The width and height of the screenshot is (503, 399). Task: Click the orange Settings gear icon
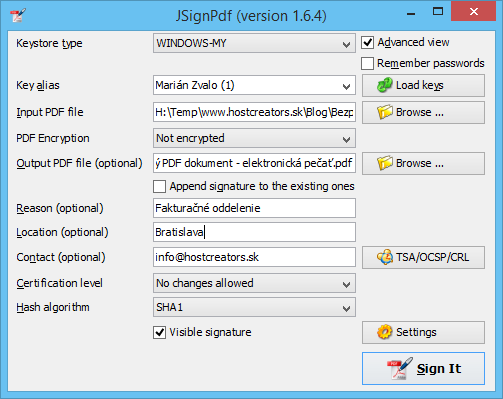[x=385, y=332]
